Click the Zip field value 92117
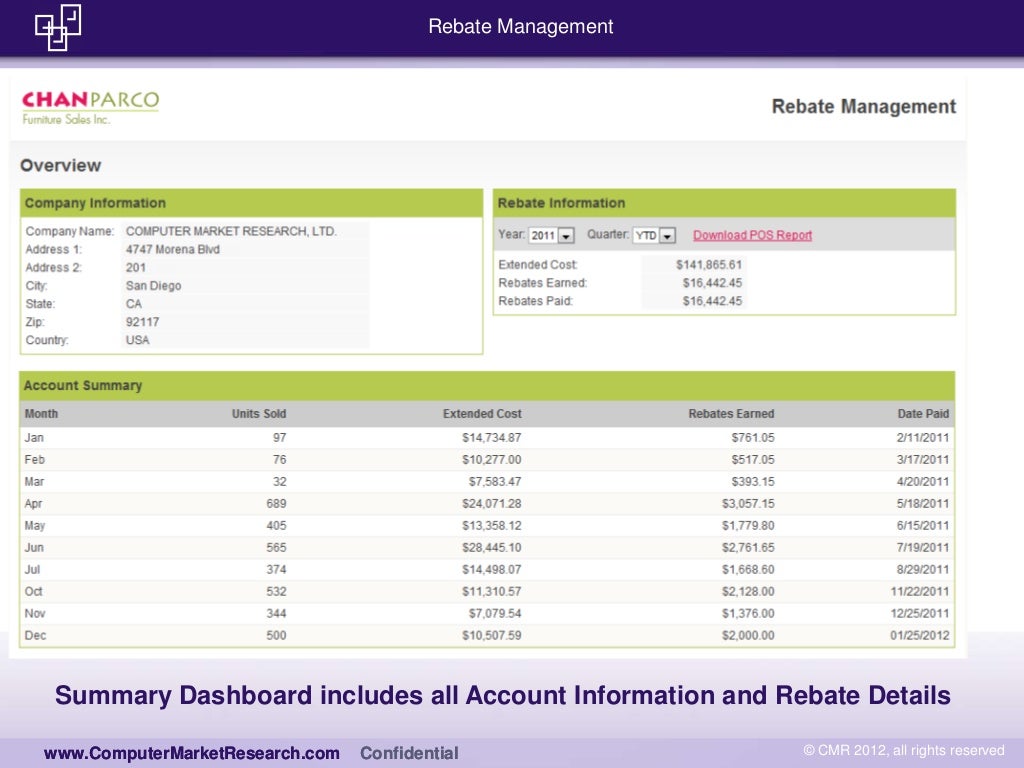Screen dimensions: 1024x768 (142, 322)
